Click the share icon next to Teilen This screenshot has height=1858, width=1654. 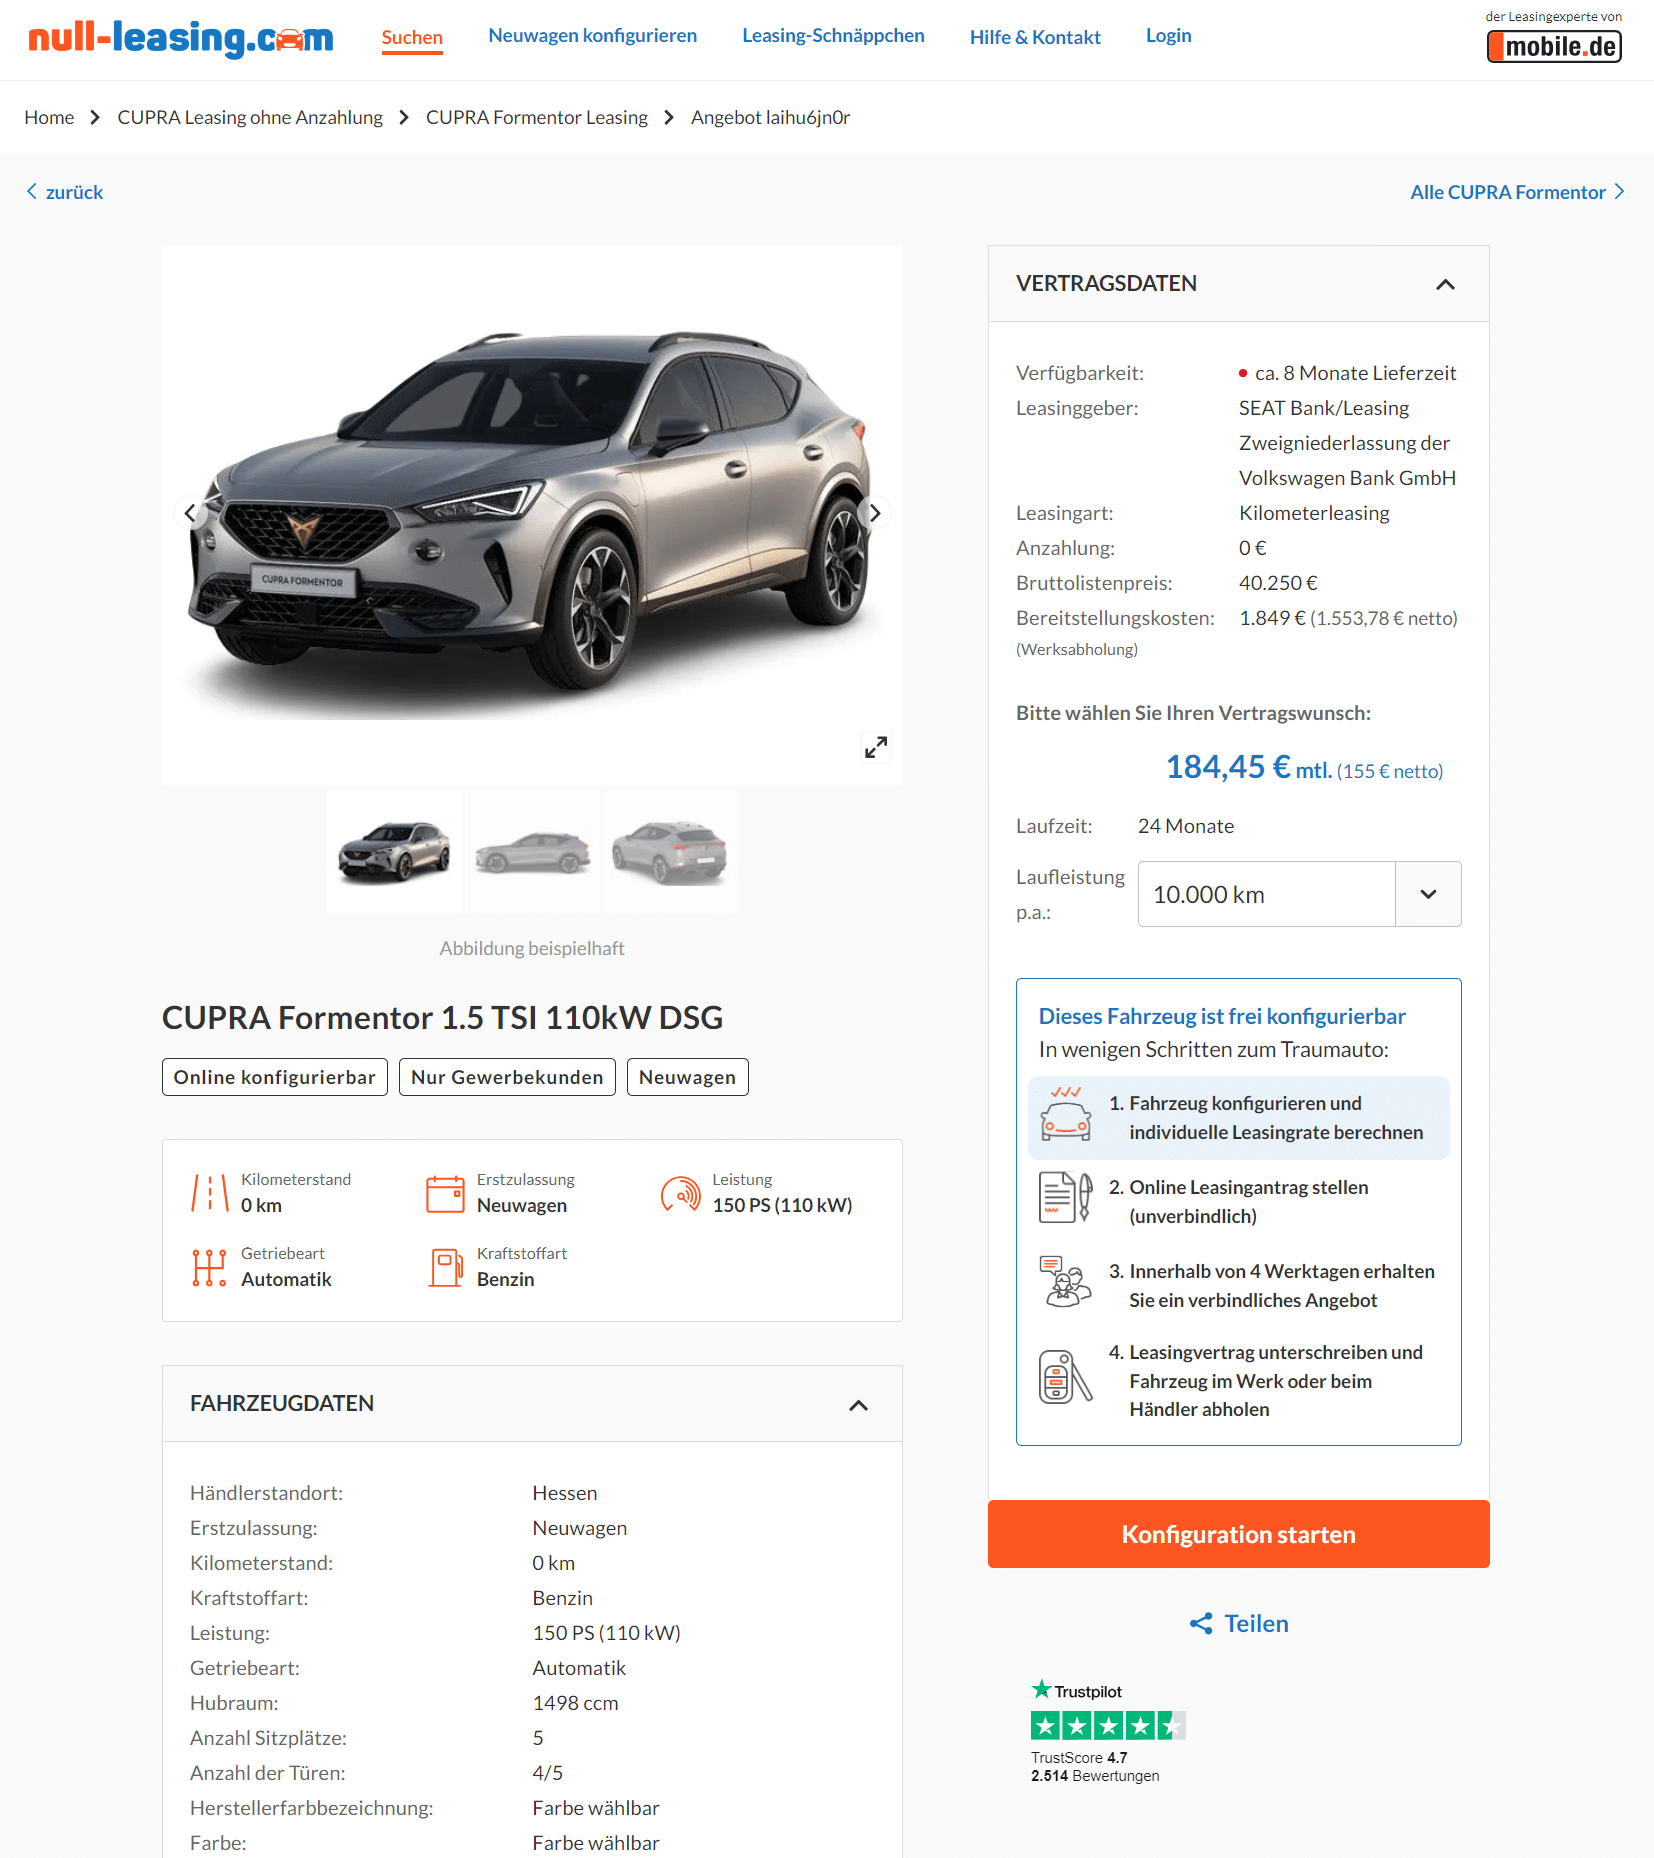1201,1624
